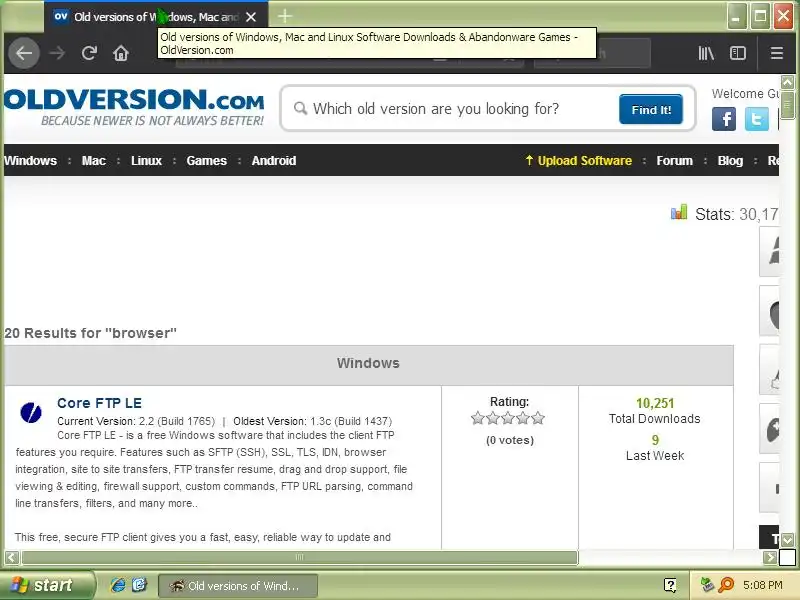Click the page's vertical scroll down arrow
Viewport: 800px width, 600px height.
tap(787, 540)
